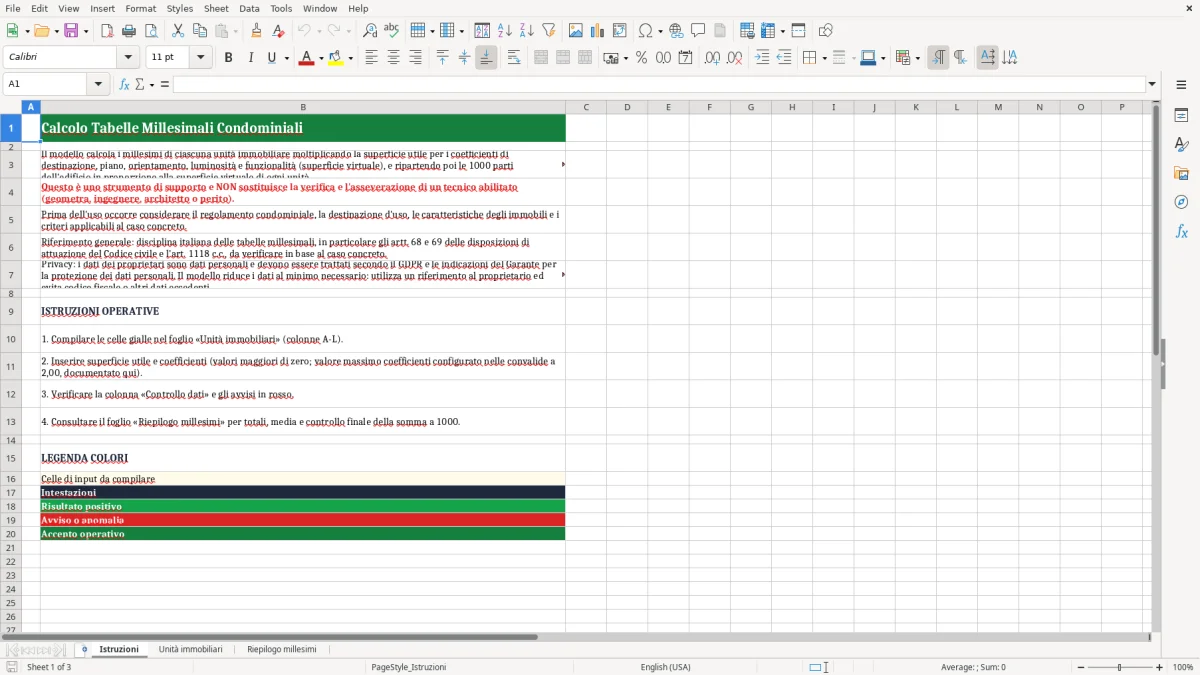Select column B header
Screen dimensions: 1200x675
303,107
